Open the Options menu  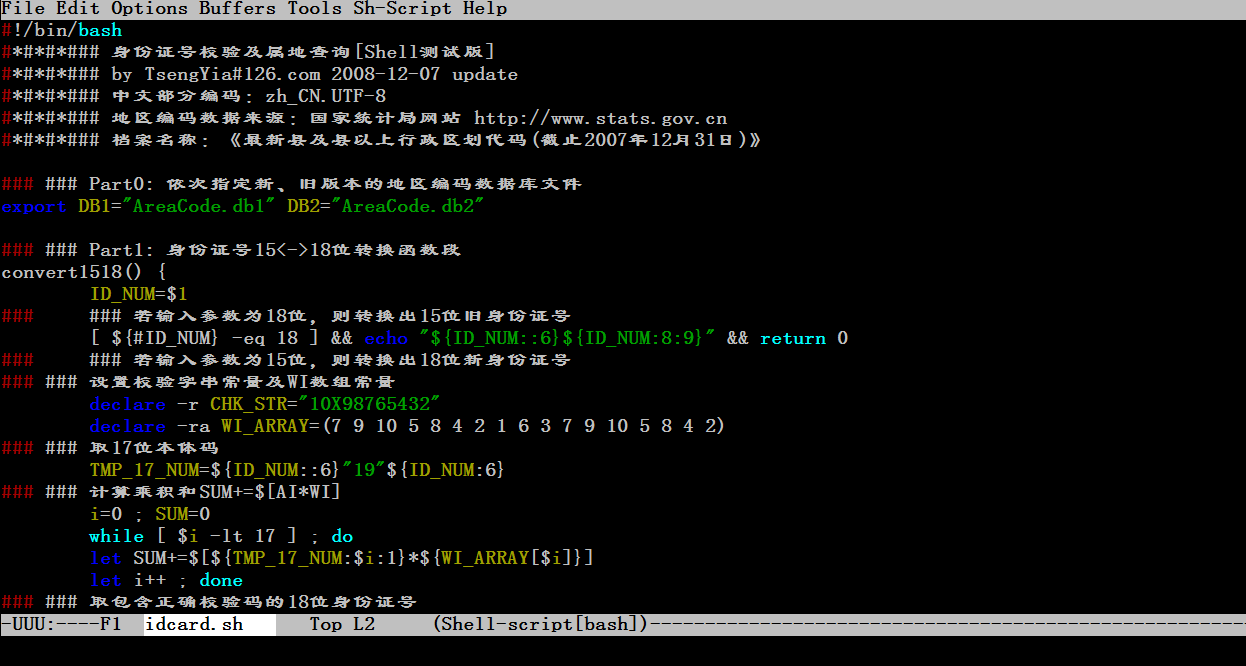pyautogui.click(x=149, y=9)
